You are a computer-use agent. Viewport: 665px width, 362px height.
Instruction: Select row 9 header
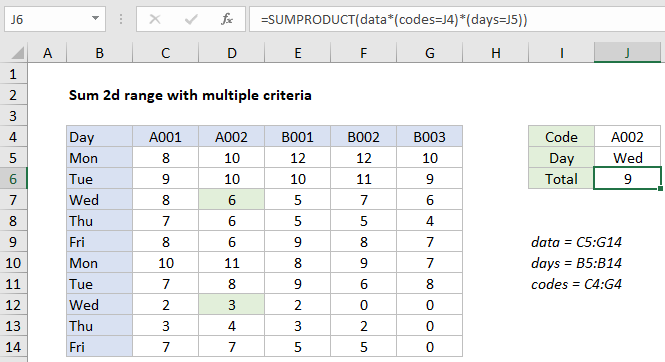(13, 242)
